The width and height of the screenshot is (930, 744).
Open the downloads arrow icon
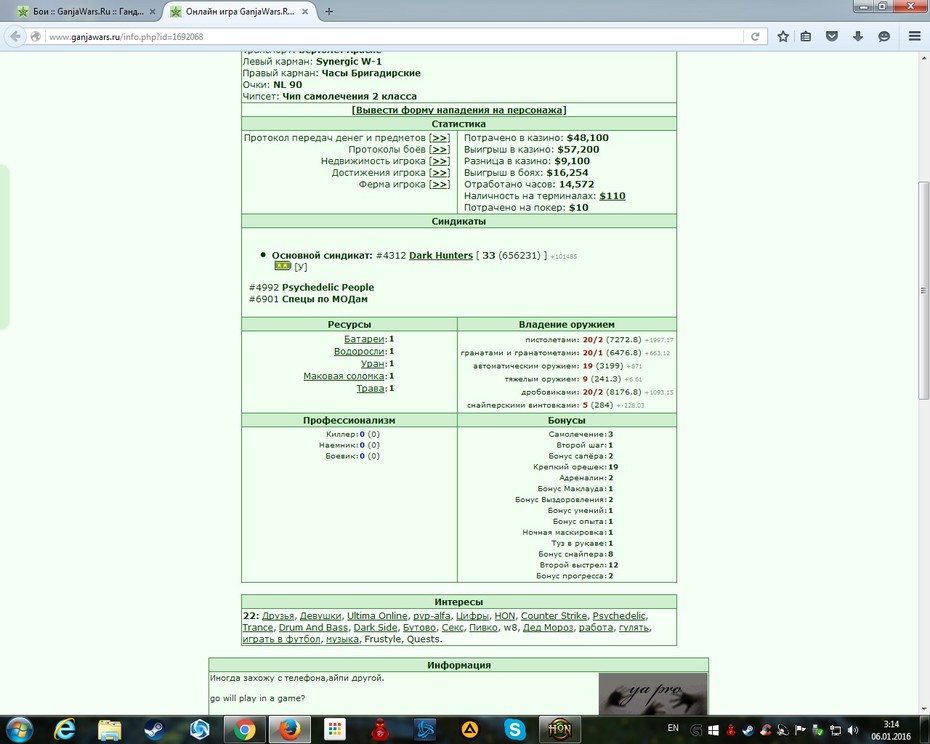tap(858, 37)
